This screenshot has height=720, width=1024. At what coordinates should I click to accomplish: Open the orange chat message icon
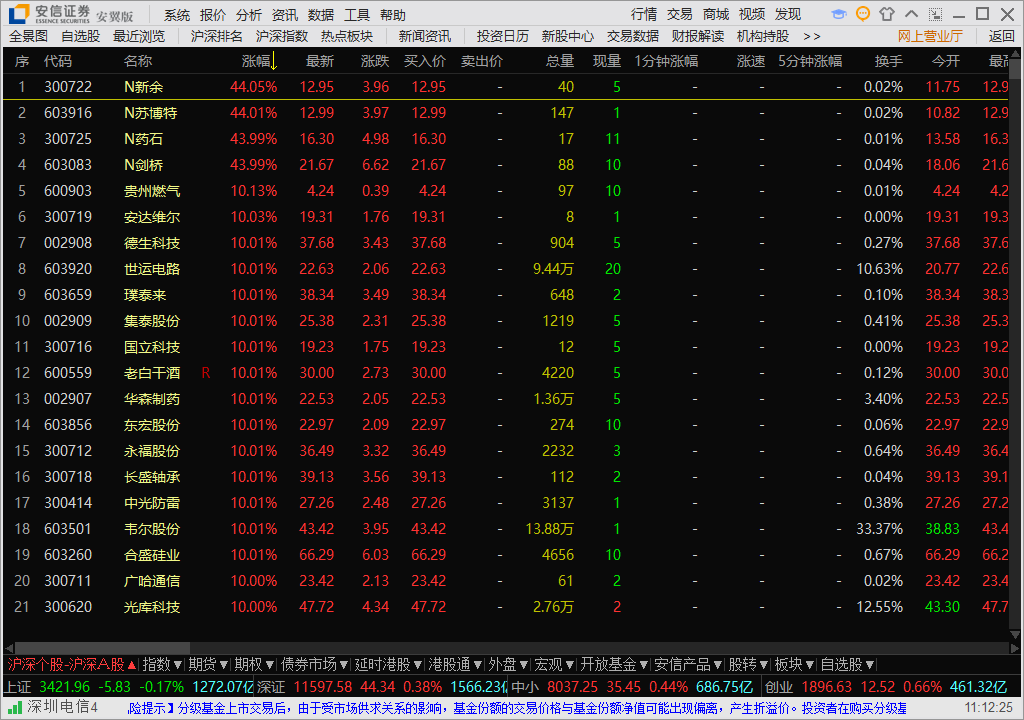[x=863, y=14]
